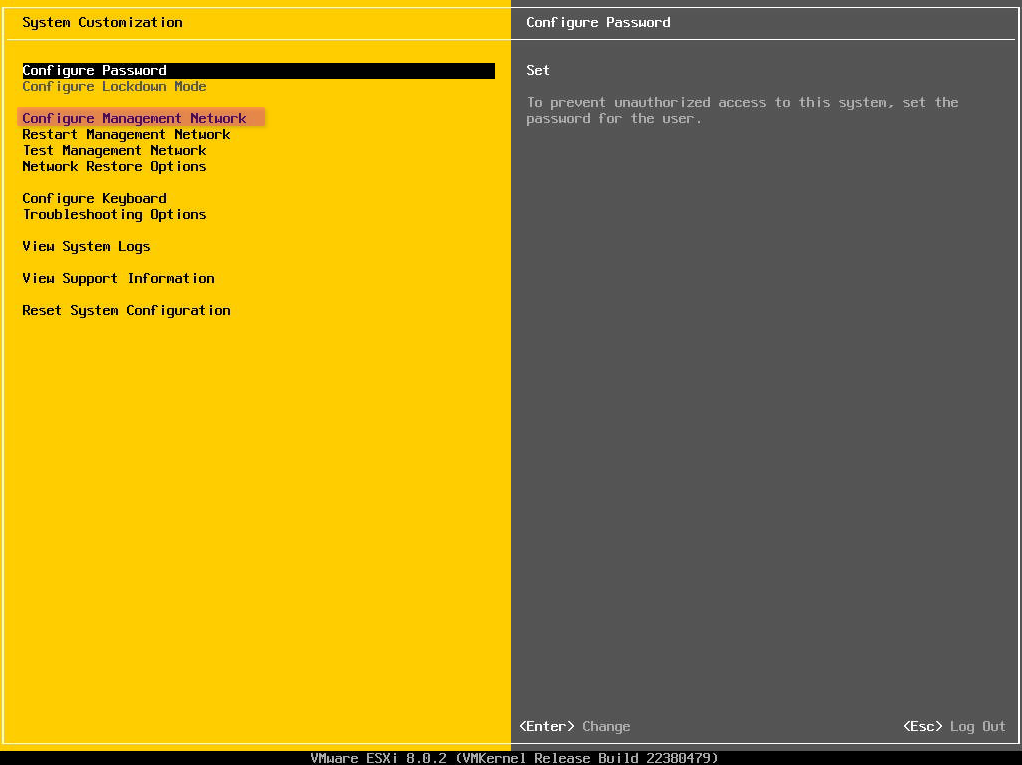Click the 'Set' password status text
Screen dimensions: 1022x765
538,71
